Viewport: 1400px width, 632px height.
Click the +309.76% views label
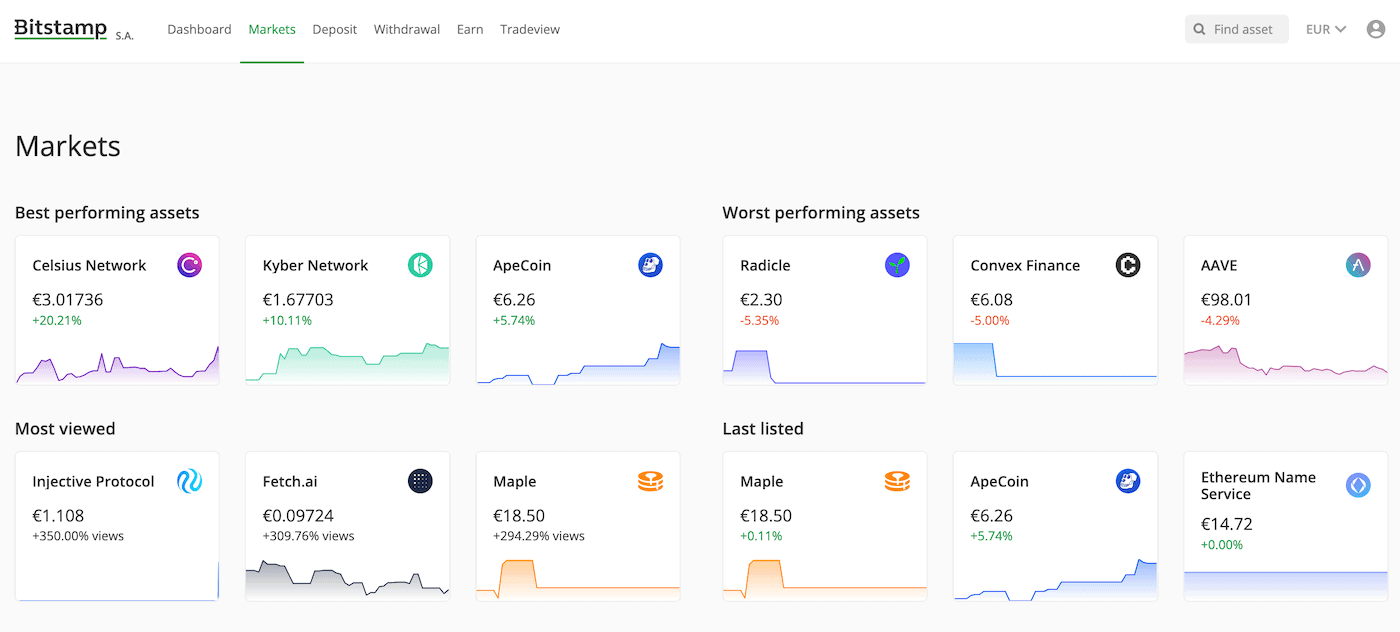309,536
